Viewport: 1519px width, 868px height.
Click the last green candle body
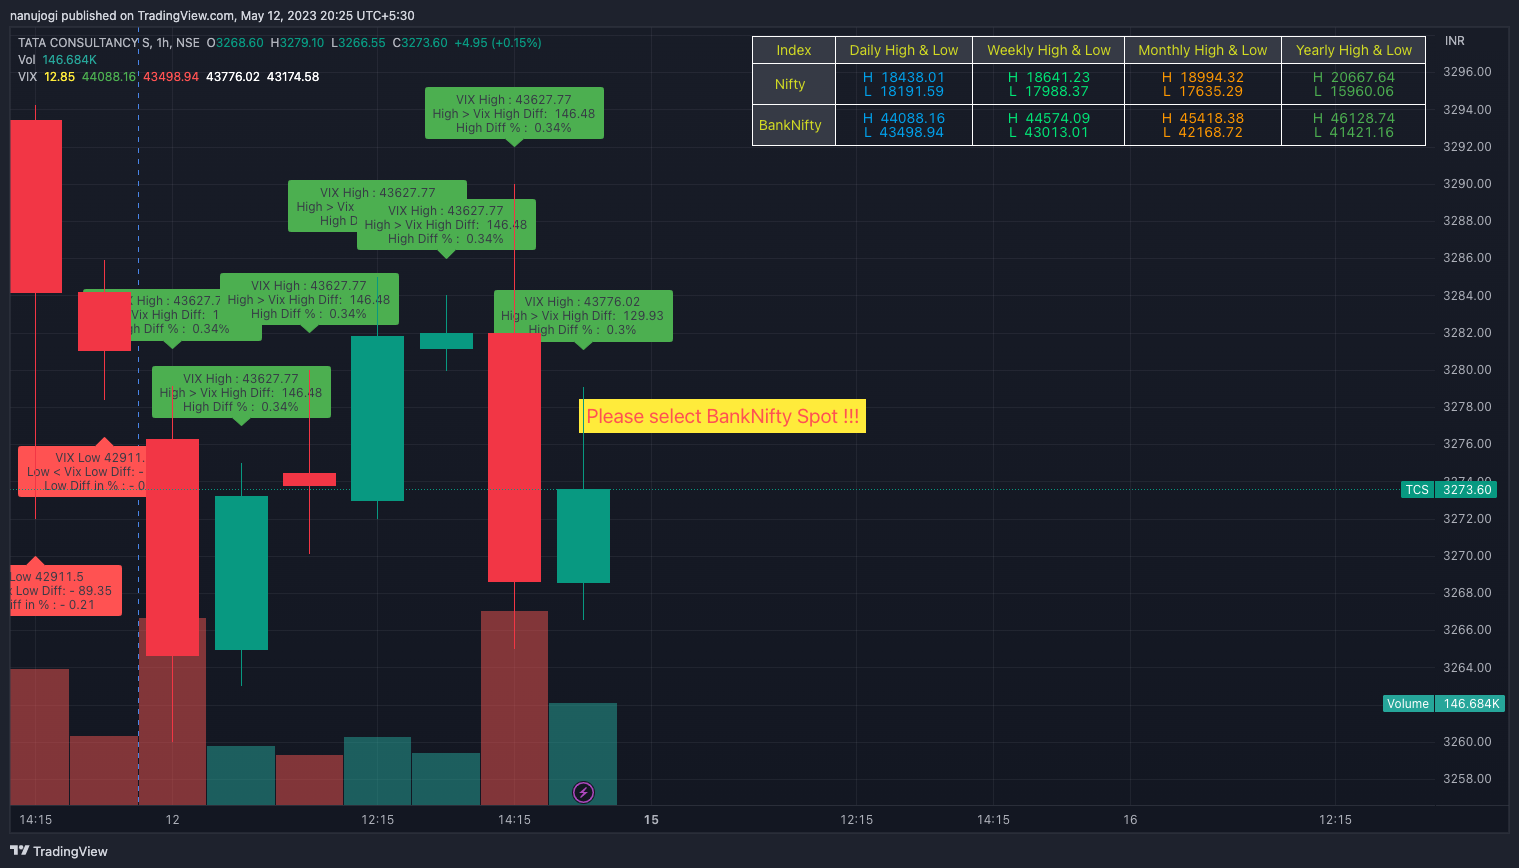click(583, 536)
